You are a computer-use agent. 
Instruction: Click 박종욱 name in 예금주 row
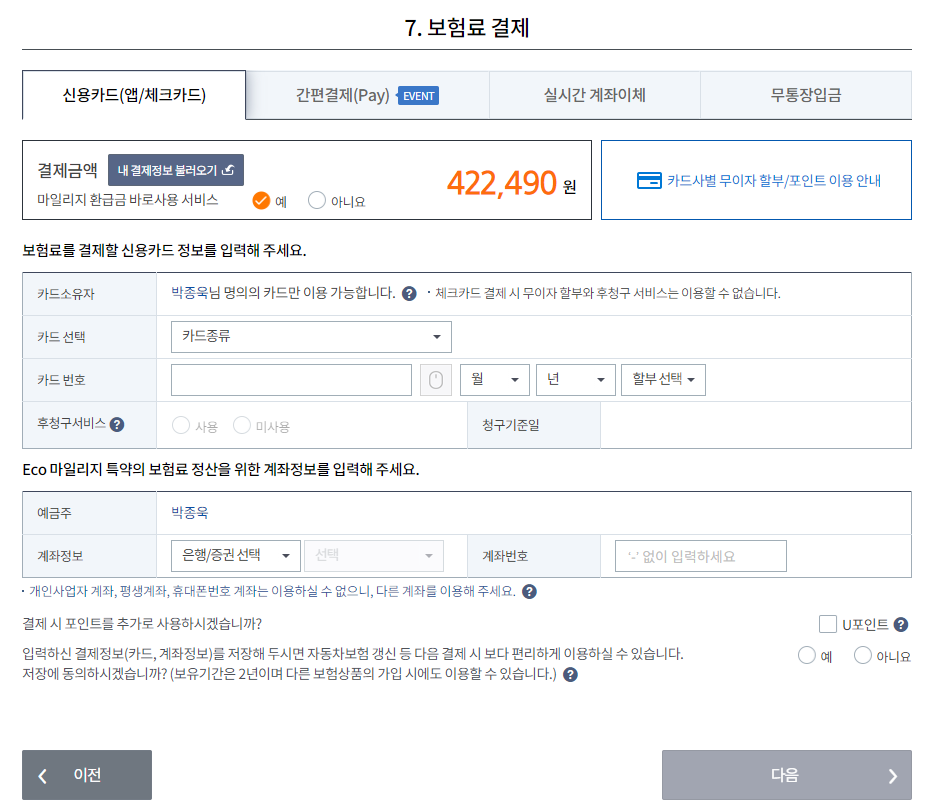coord(190,512)
